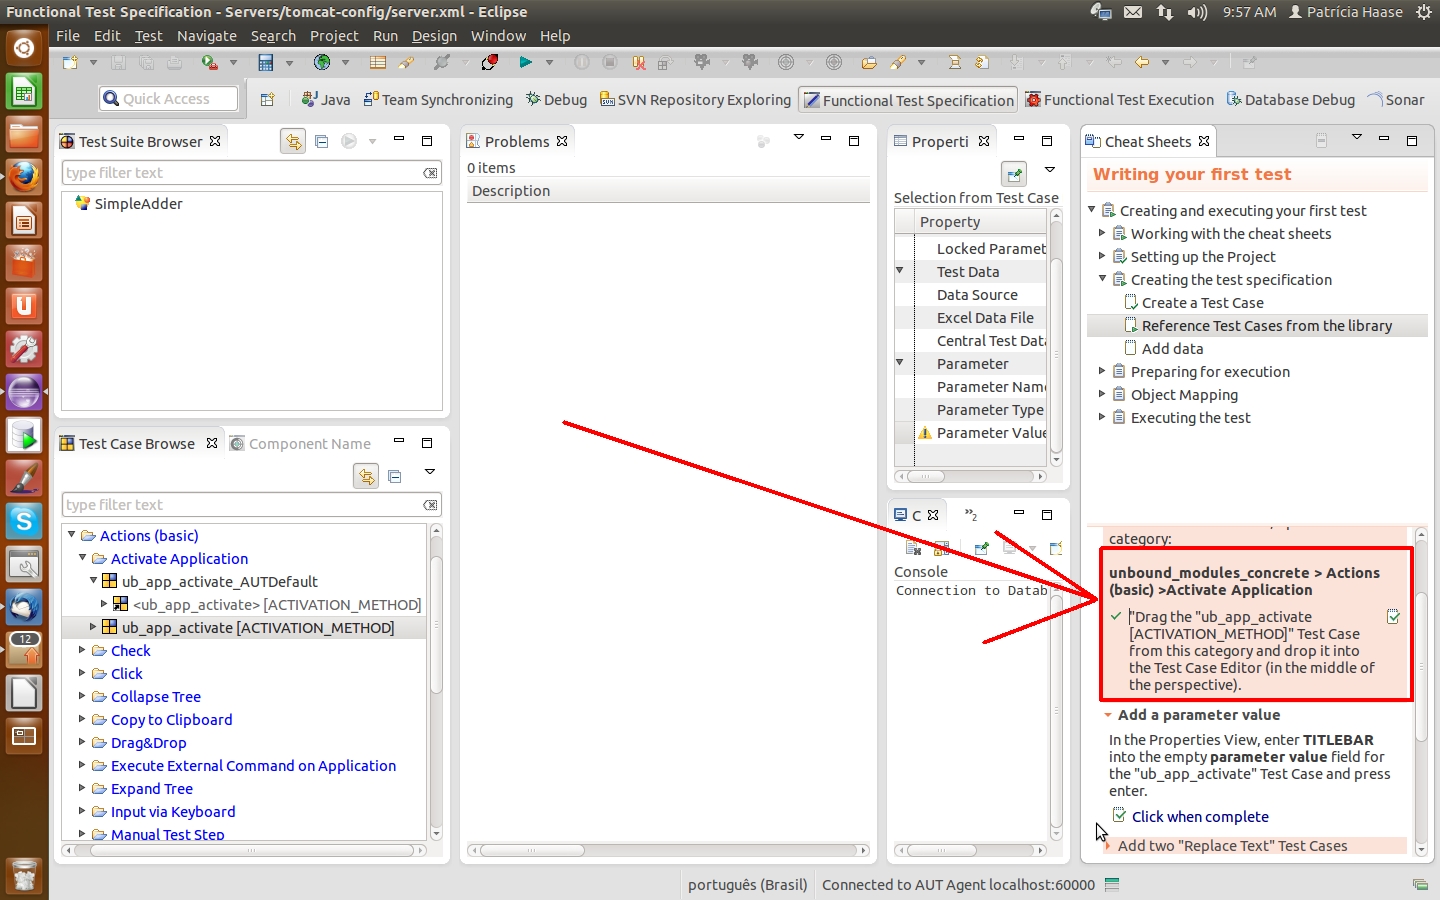Screen dimensions: 1440x900
Task: Click the "Click when complete" link
Action: (x=1200, y=817)
